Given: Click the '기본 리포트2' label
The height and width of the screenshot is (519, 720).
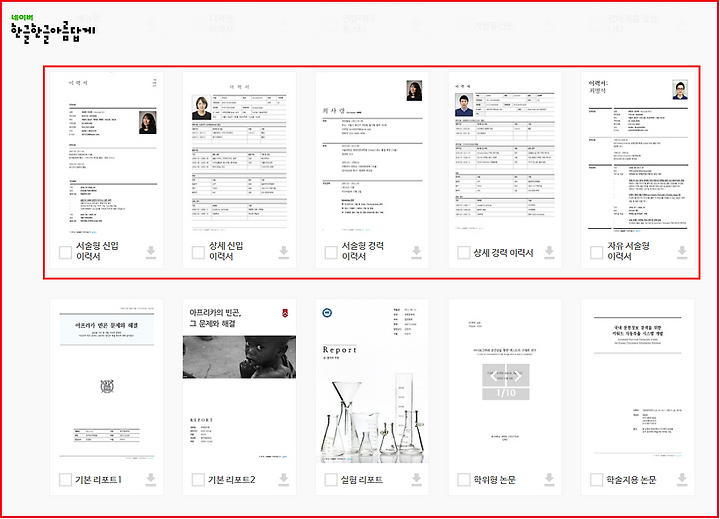Looking at the screenshot, I should (x=231, y=480).
